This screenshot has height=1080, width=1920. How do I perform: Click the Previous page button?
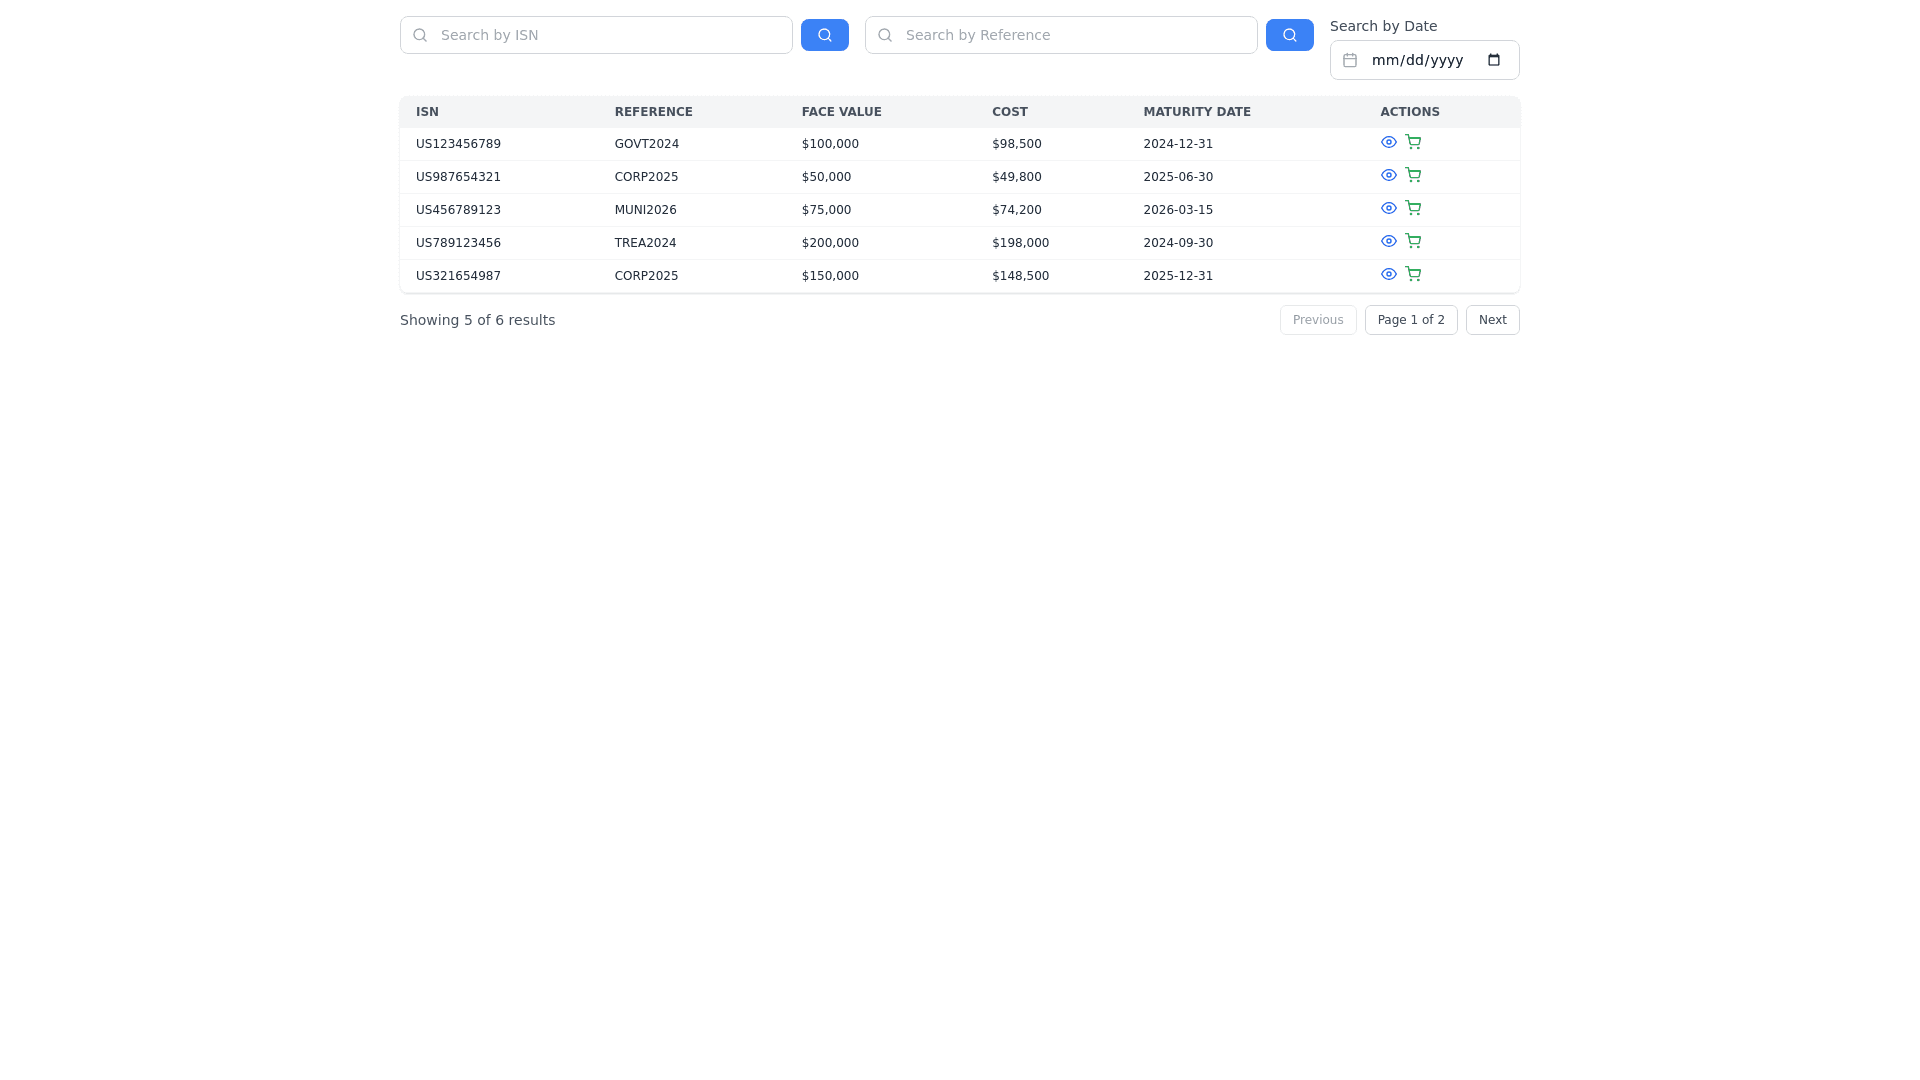click(1317, 320)
